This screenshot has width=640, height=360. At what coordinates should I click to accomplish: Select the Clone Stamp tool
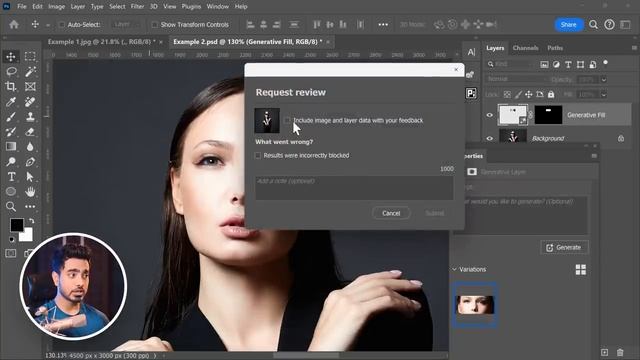click(30, 117)
